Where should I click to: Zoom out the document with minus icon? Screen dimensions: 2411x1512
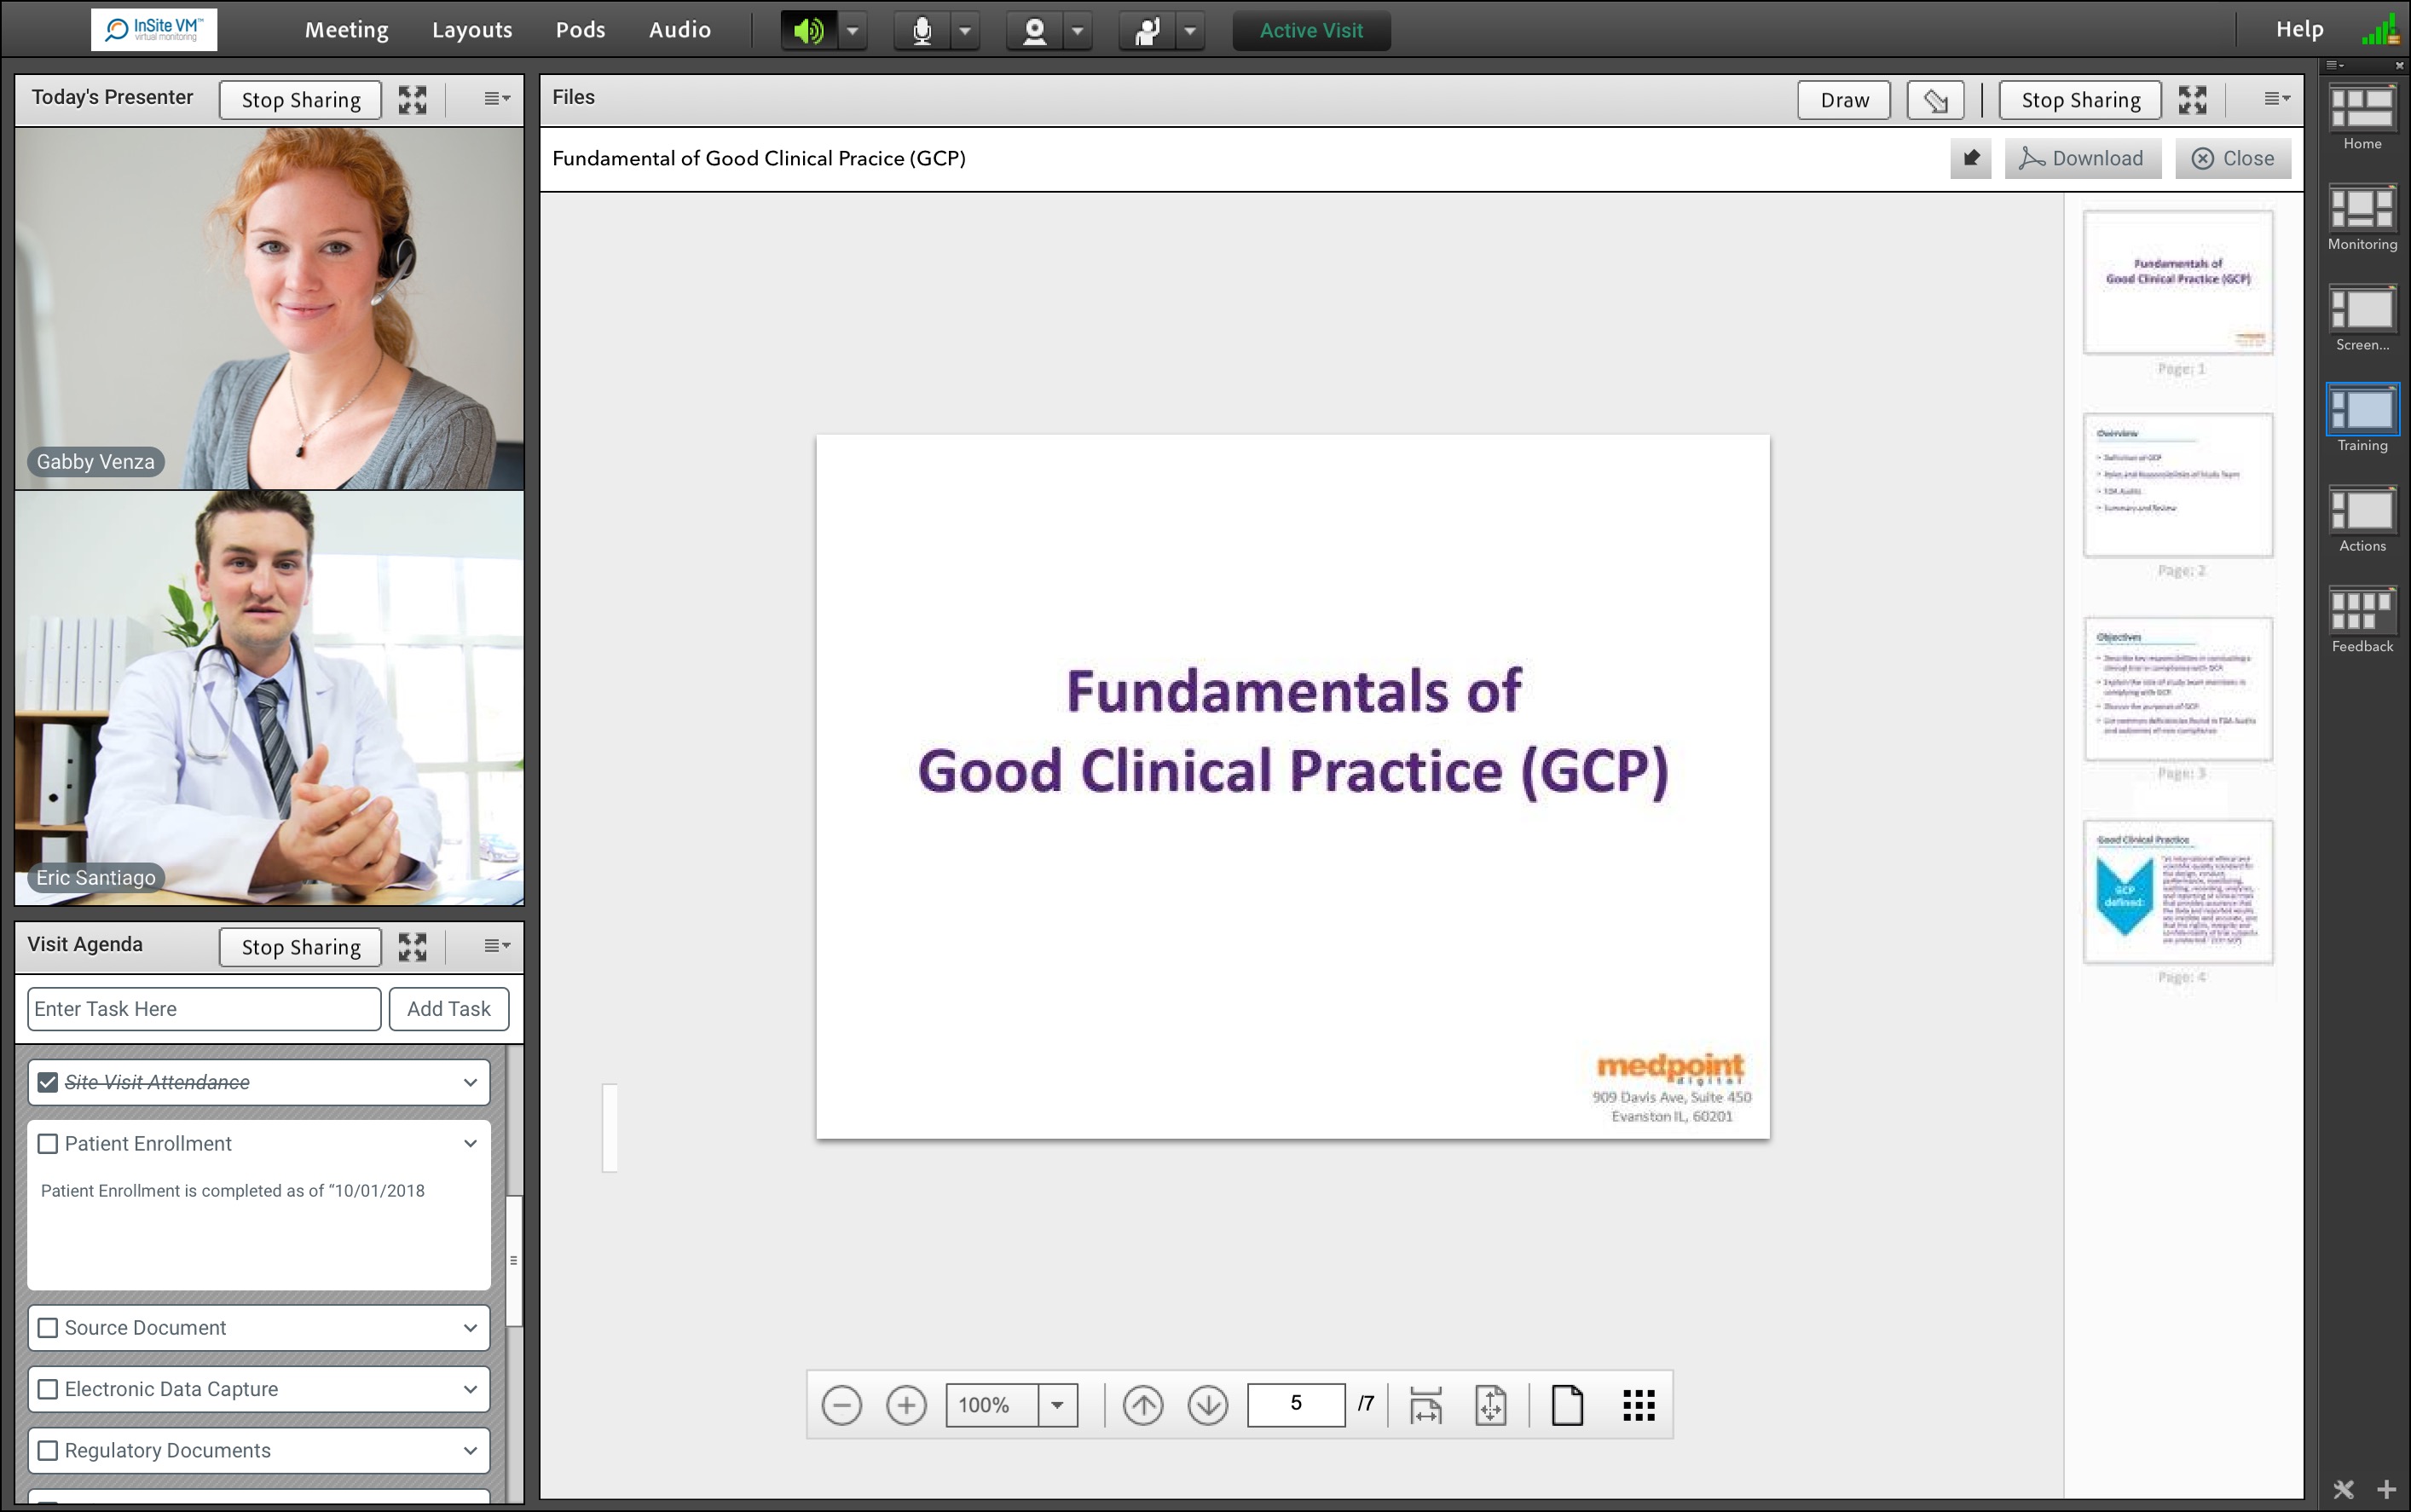tap(841, 1405)
